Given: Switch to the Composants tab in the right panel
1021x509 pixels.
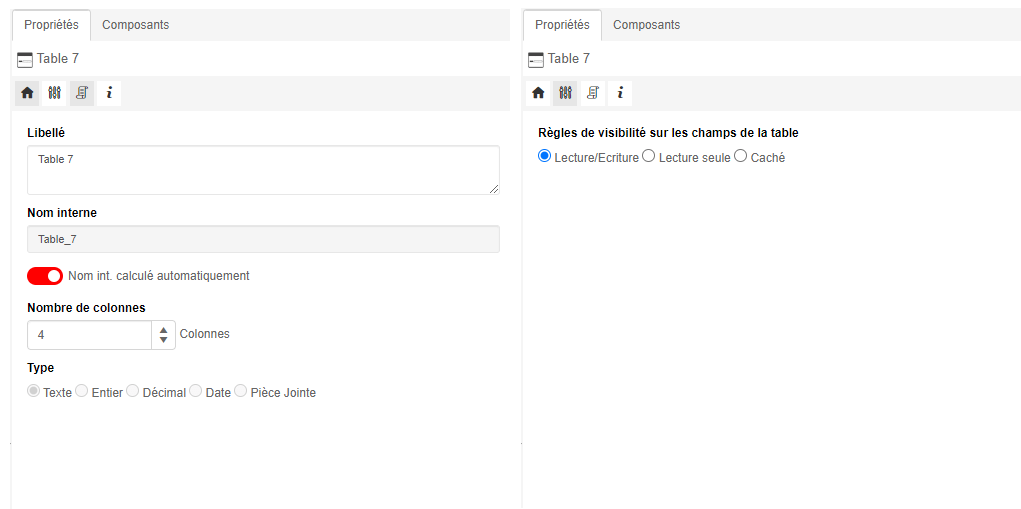Looking at the screenshot, I should (646, 25).
